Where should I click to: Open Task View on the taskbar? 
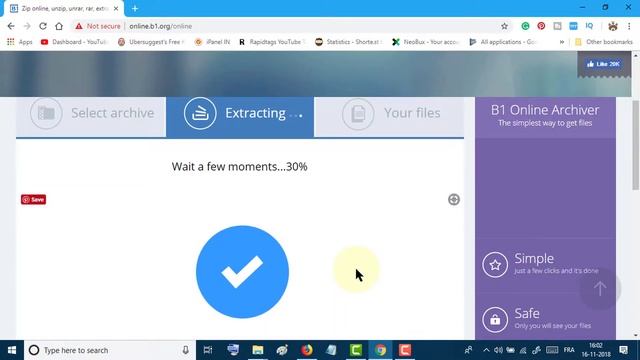(x=208, y=350)
